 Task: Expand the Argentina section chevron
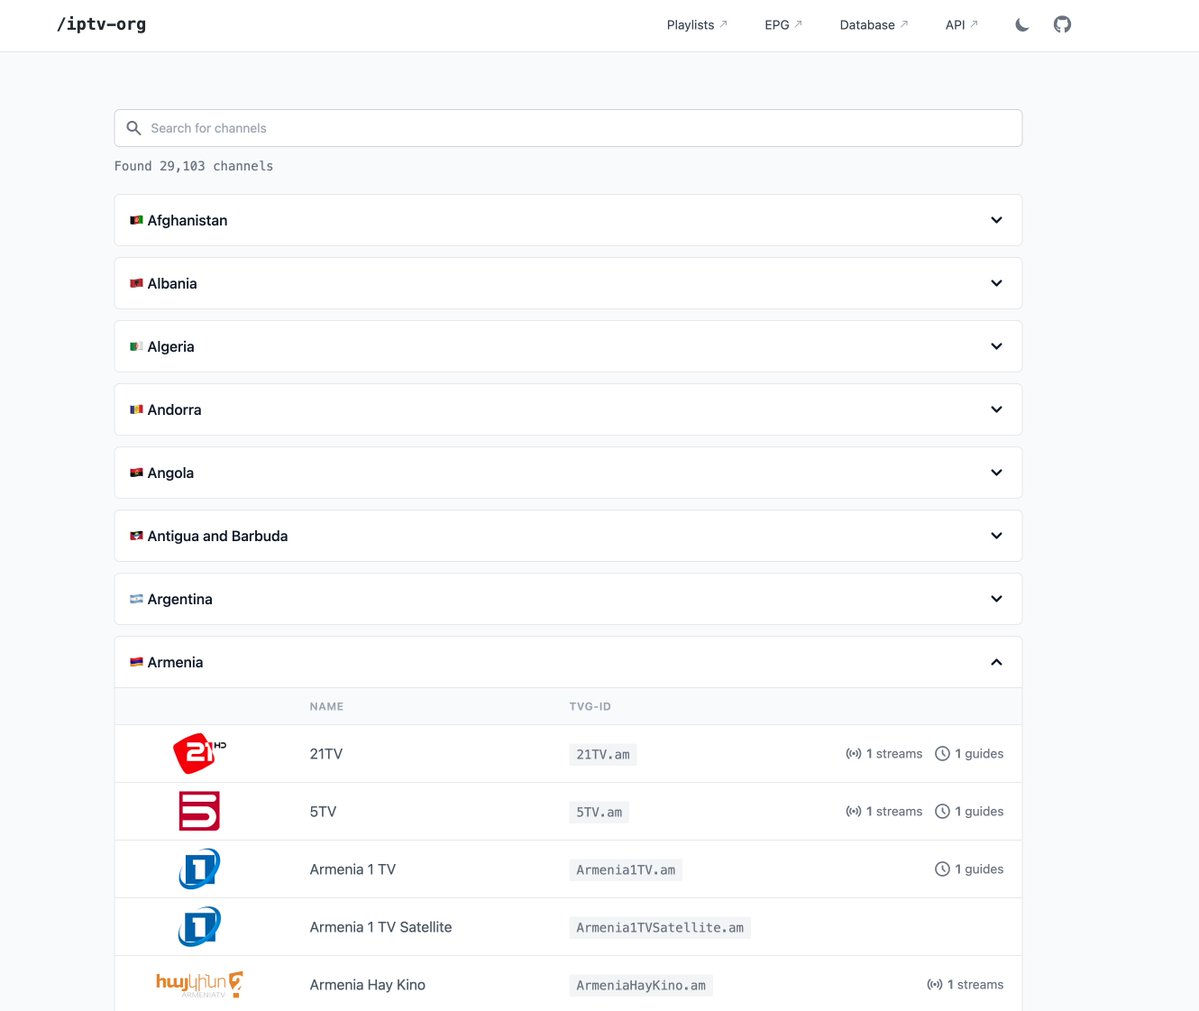(x=996, y=599)
